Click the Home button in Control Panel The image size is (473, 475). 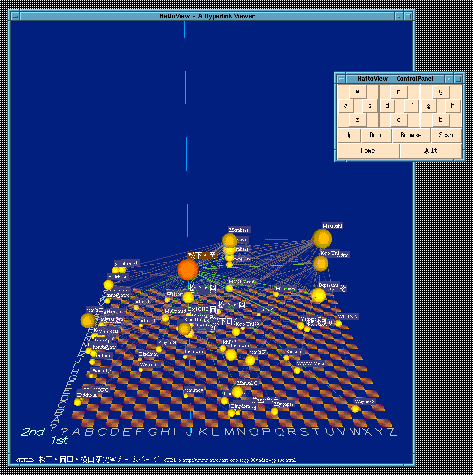click(x=368, y=151)
